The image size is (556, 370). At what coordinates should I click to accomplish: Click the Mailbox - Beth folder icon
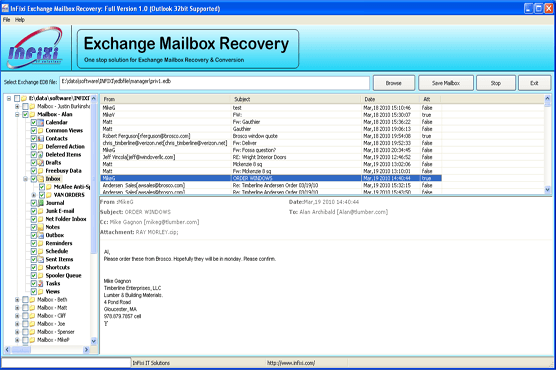coord(33,300)
